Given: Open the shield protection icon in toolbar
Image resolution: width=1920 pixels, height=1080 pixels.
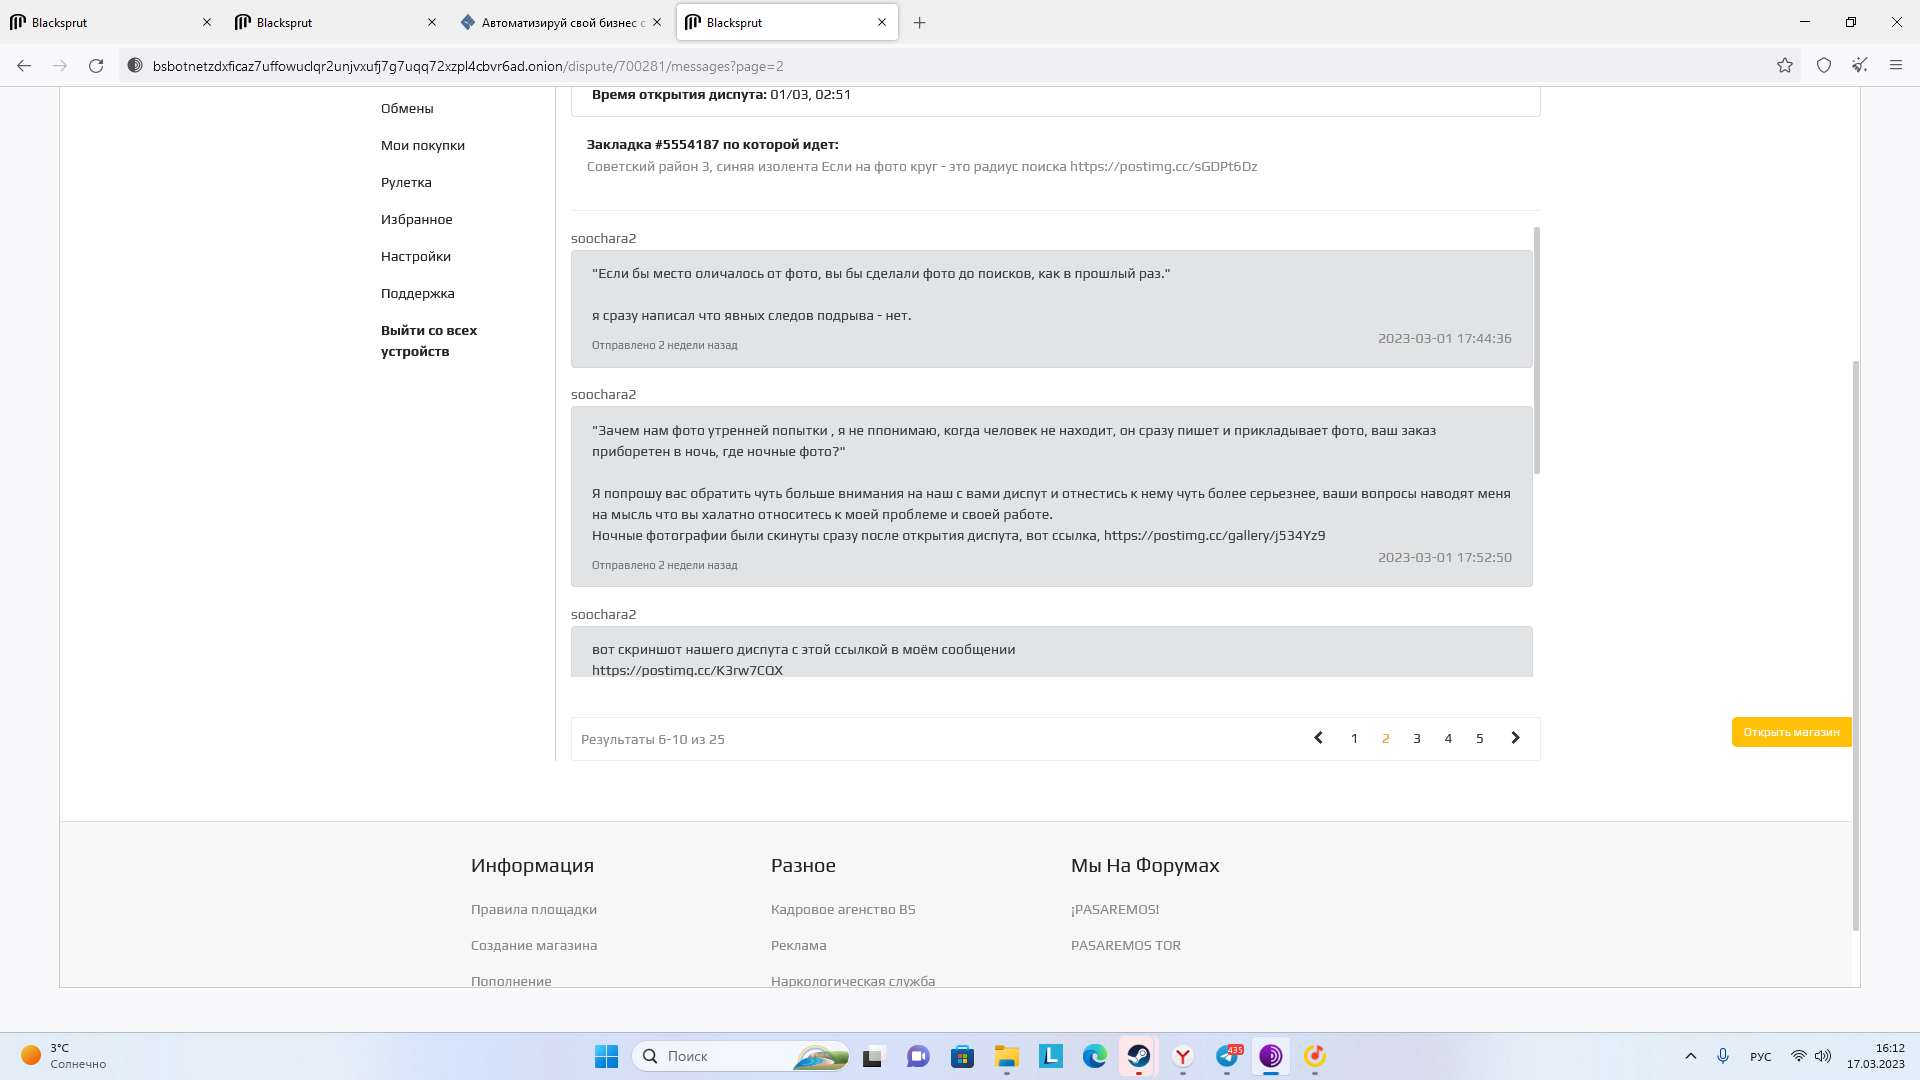Looking at the screenshot, I should coord(1824,66).
